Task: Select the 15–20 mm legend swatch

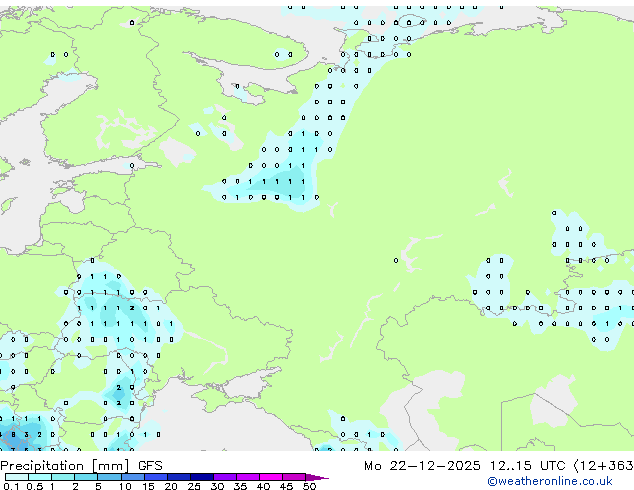Action: tap(156, 477)
